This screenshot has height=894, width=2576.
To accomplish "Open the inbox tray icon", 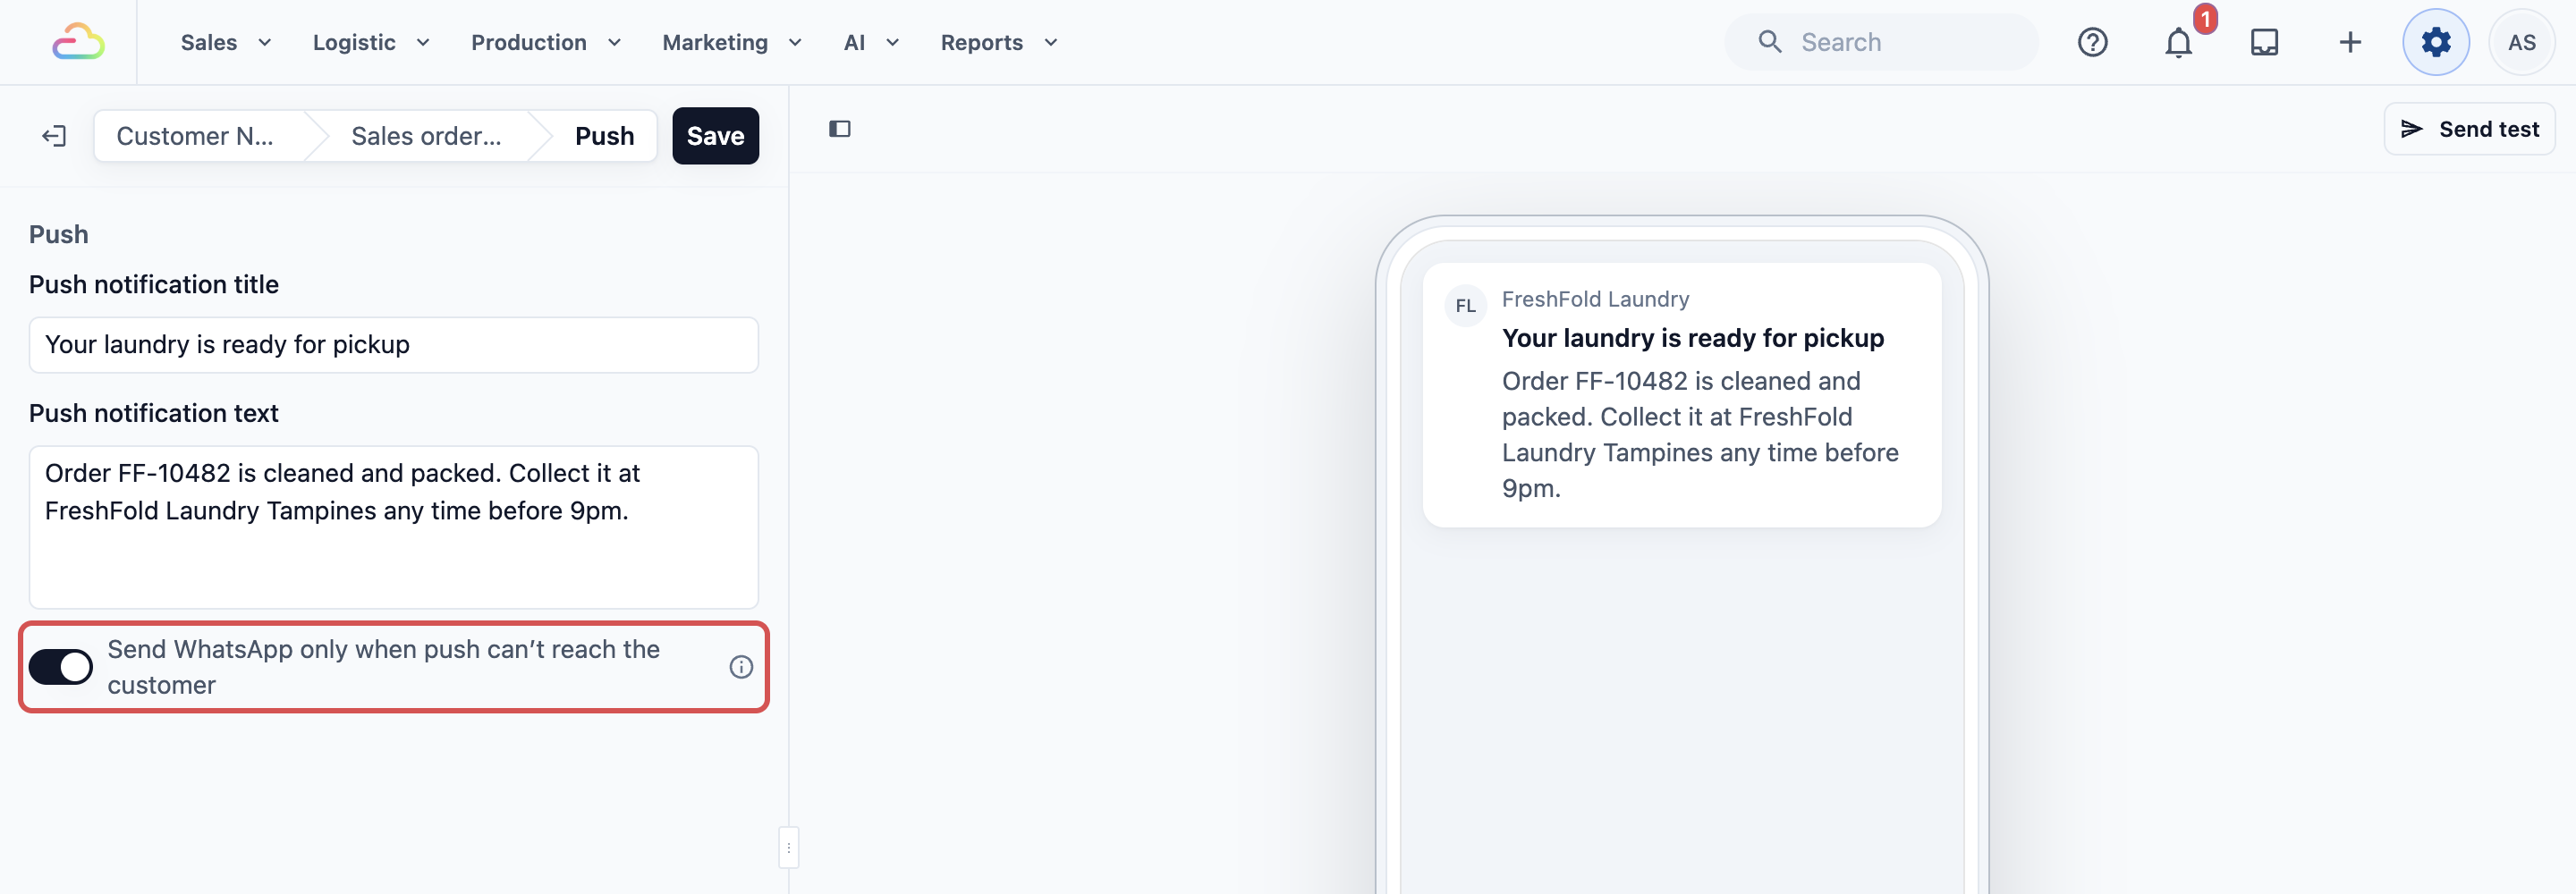I will click(2264, 42).
